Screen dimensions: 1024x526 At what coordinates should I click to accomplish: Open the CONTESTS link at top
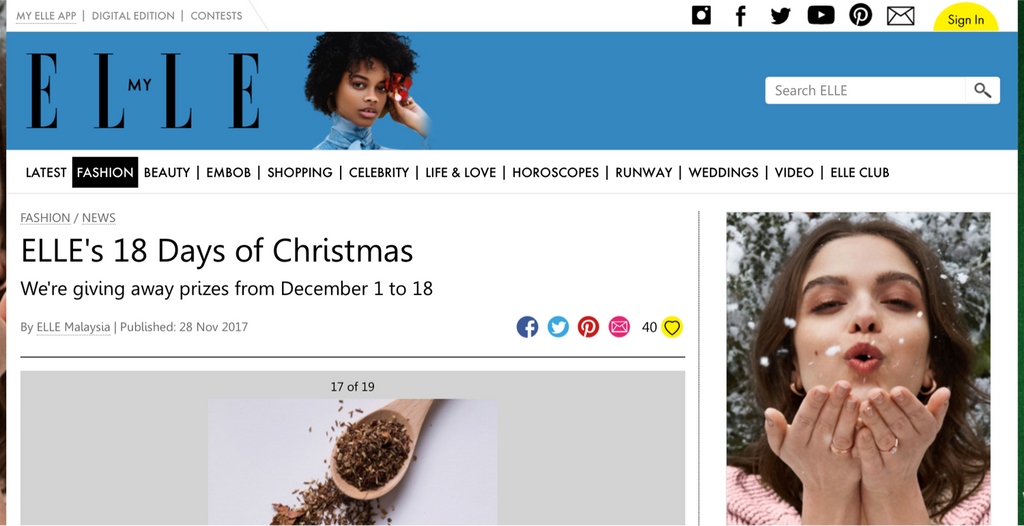216,16
